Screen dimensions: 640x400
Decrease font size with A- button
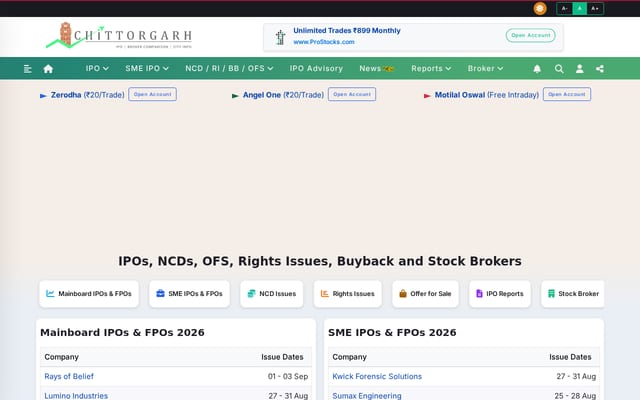click(x=564, y=9)
